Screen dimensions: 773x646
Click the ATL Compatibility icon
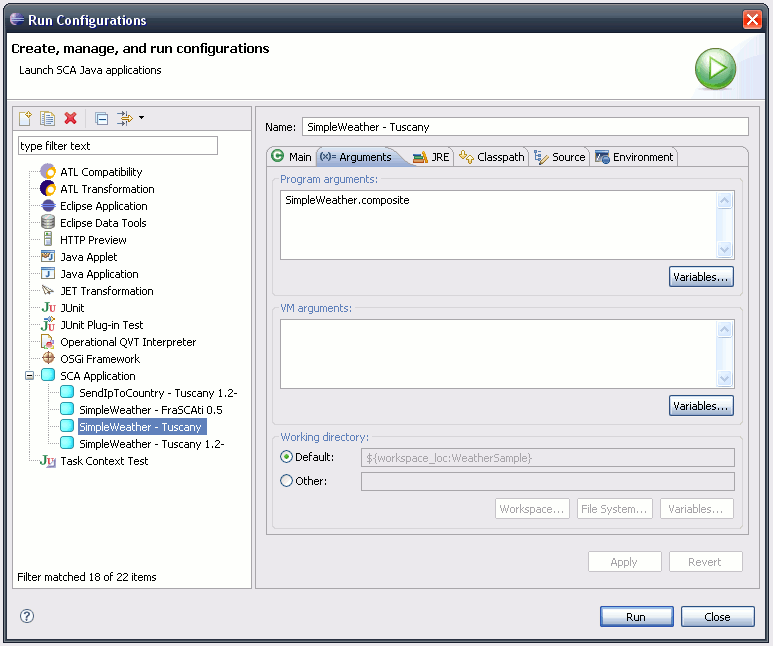coord(48,172)
